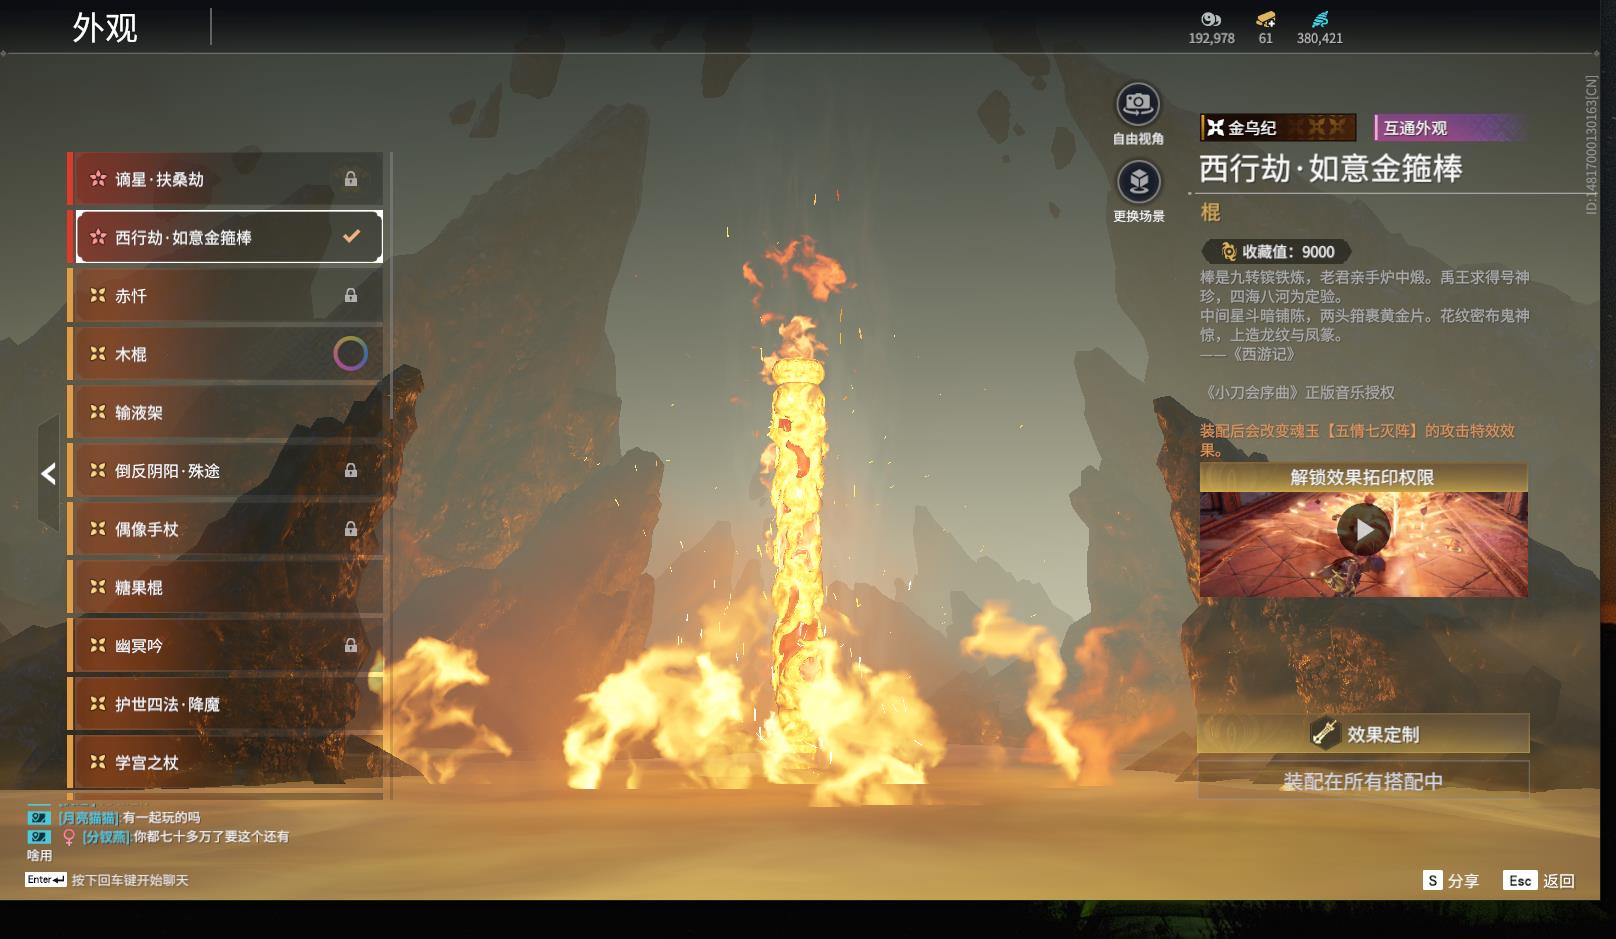Collapse the skin list with left arrow
The image size is (1616, 939).
coord(48,474)
